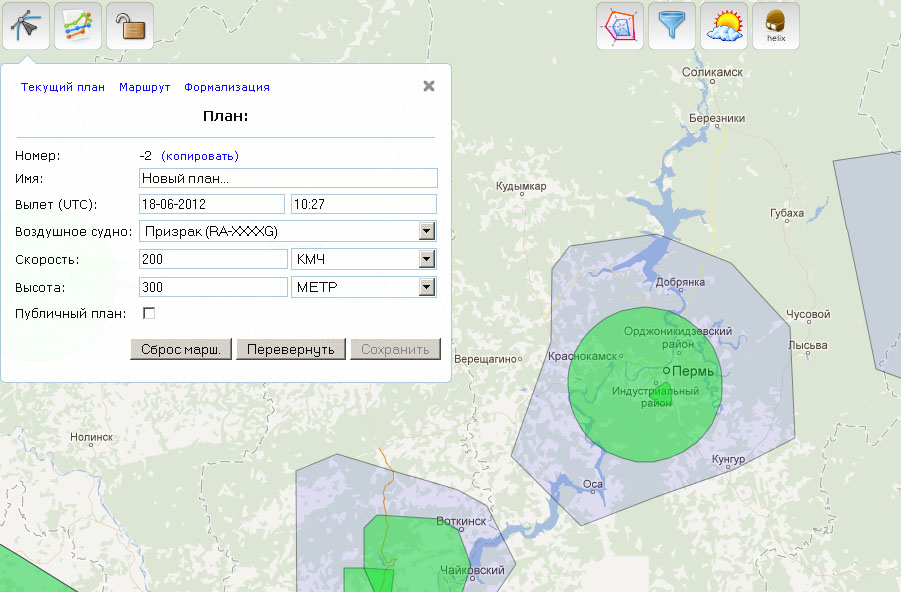Viewport: 901px width, 592px height.
Task: Open the altitude unit МЕТР dropdown
Action: pos(427,288)
